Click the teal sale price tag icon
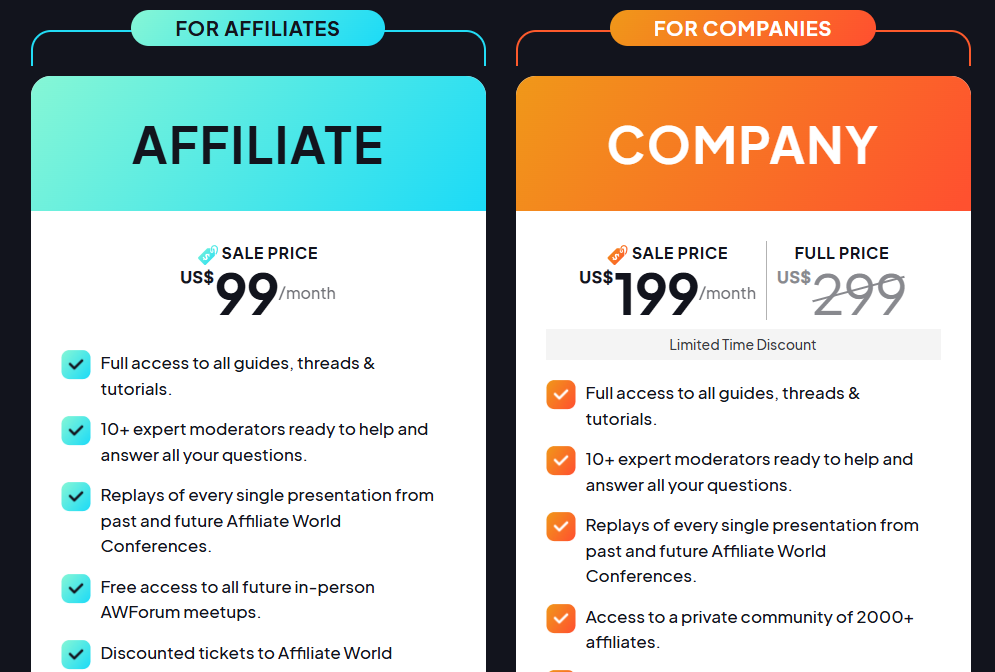The width and height of the screenshot is (995, 672). pos(208,254)
